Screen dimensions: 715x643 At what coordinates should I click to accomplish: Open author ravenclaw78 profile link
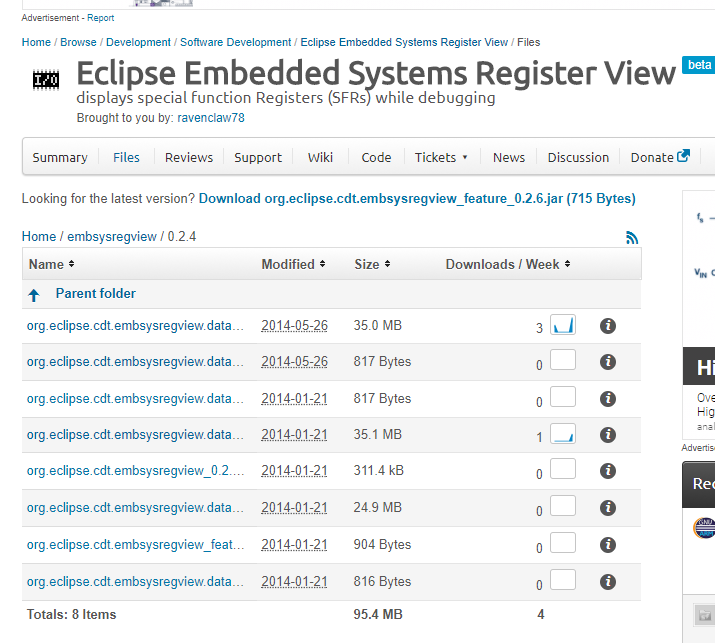point(210,118)
